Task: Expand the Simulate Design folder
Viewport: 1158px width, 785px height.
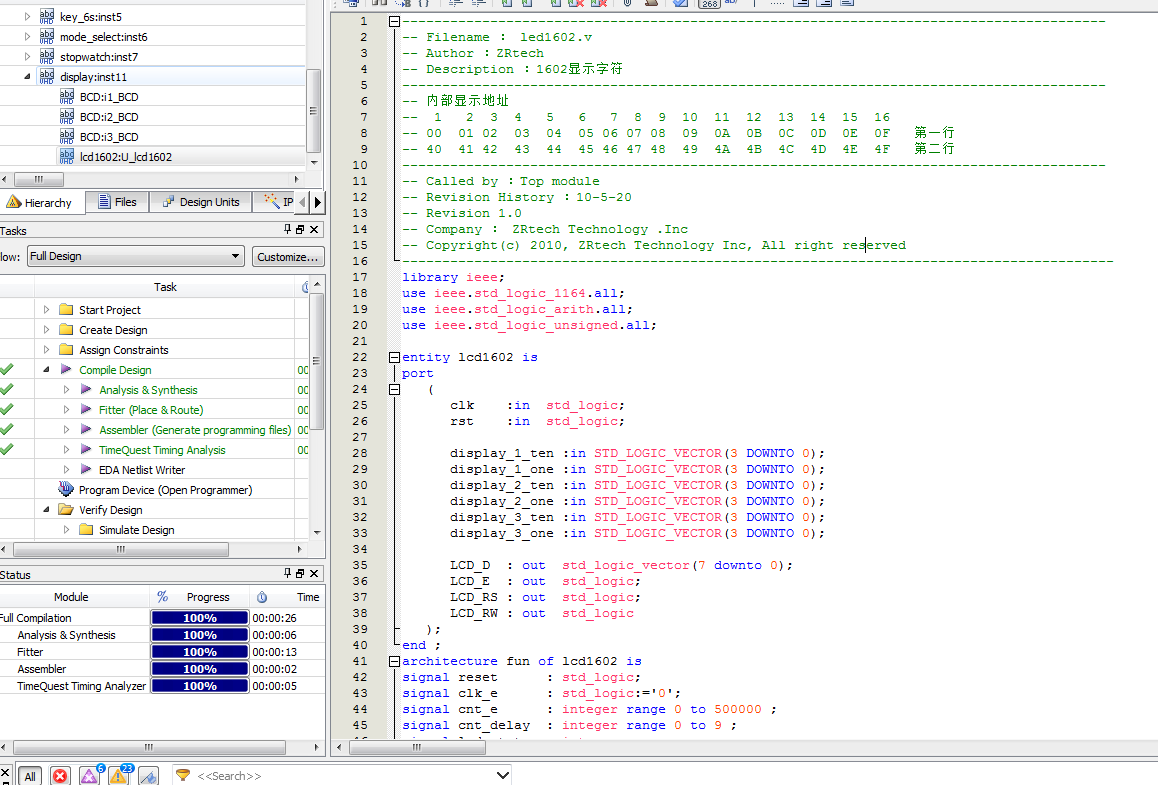Action: [x=66, y=529]
